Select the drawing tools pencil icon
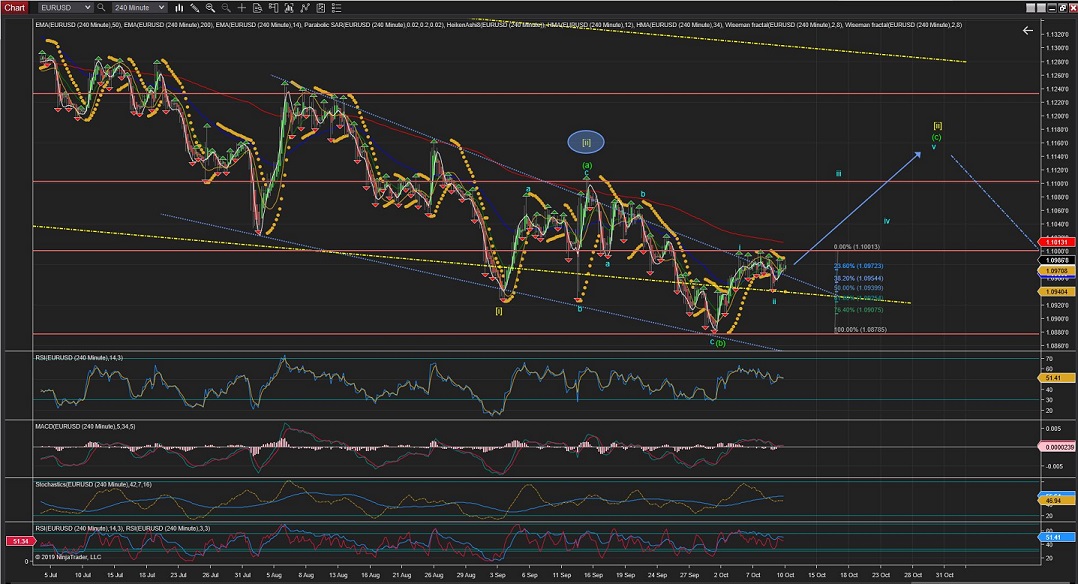This screenshot has height=584, width=1078. [x=195, y=7]
